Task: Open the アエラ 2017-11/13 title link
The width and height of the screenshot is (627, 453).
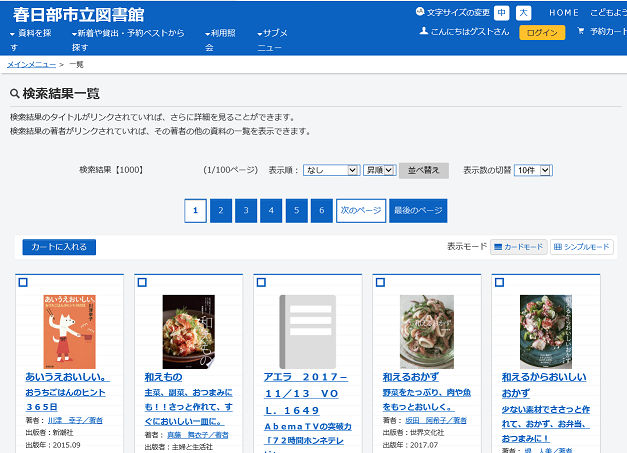Action: coord(306,394)
